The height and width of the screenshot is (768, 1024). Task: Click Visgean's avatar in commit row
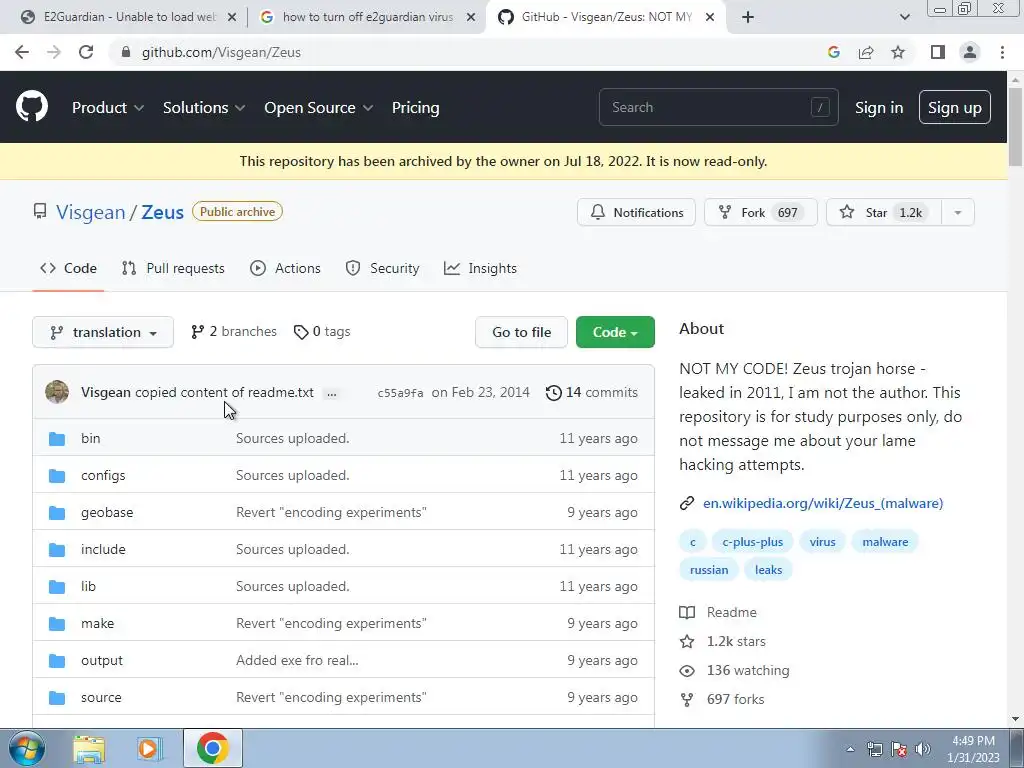coord(57,392)
